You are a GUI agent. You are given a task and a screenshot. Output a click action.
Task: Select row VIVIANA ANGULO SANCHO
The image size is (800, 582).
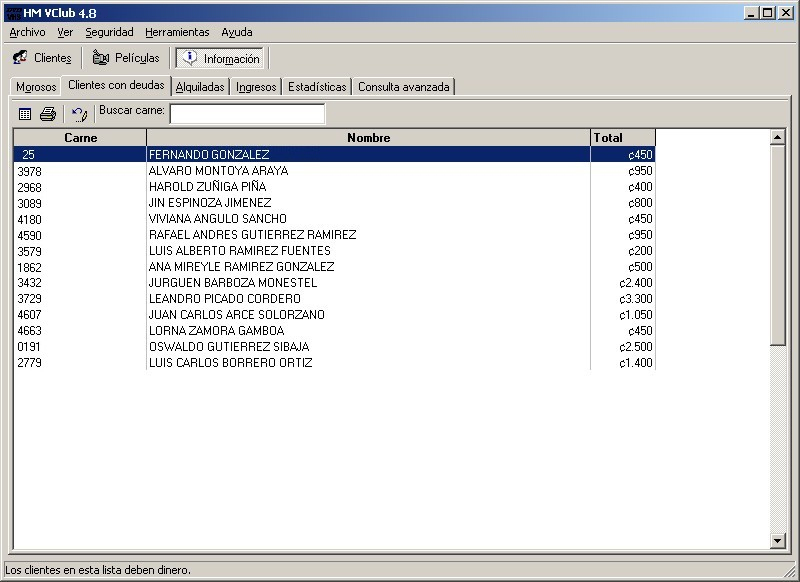coord(334,219)
